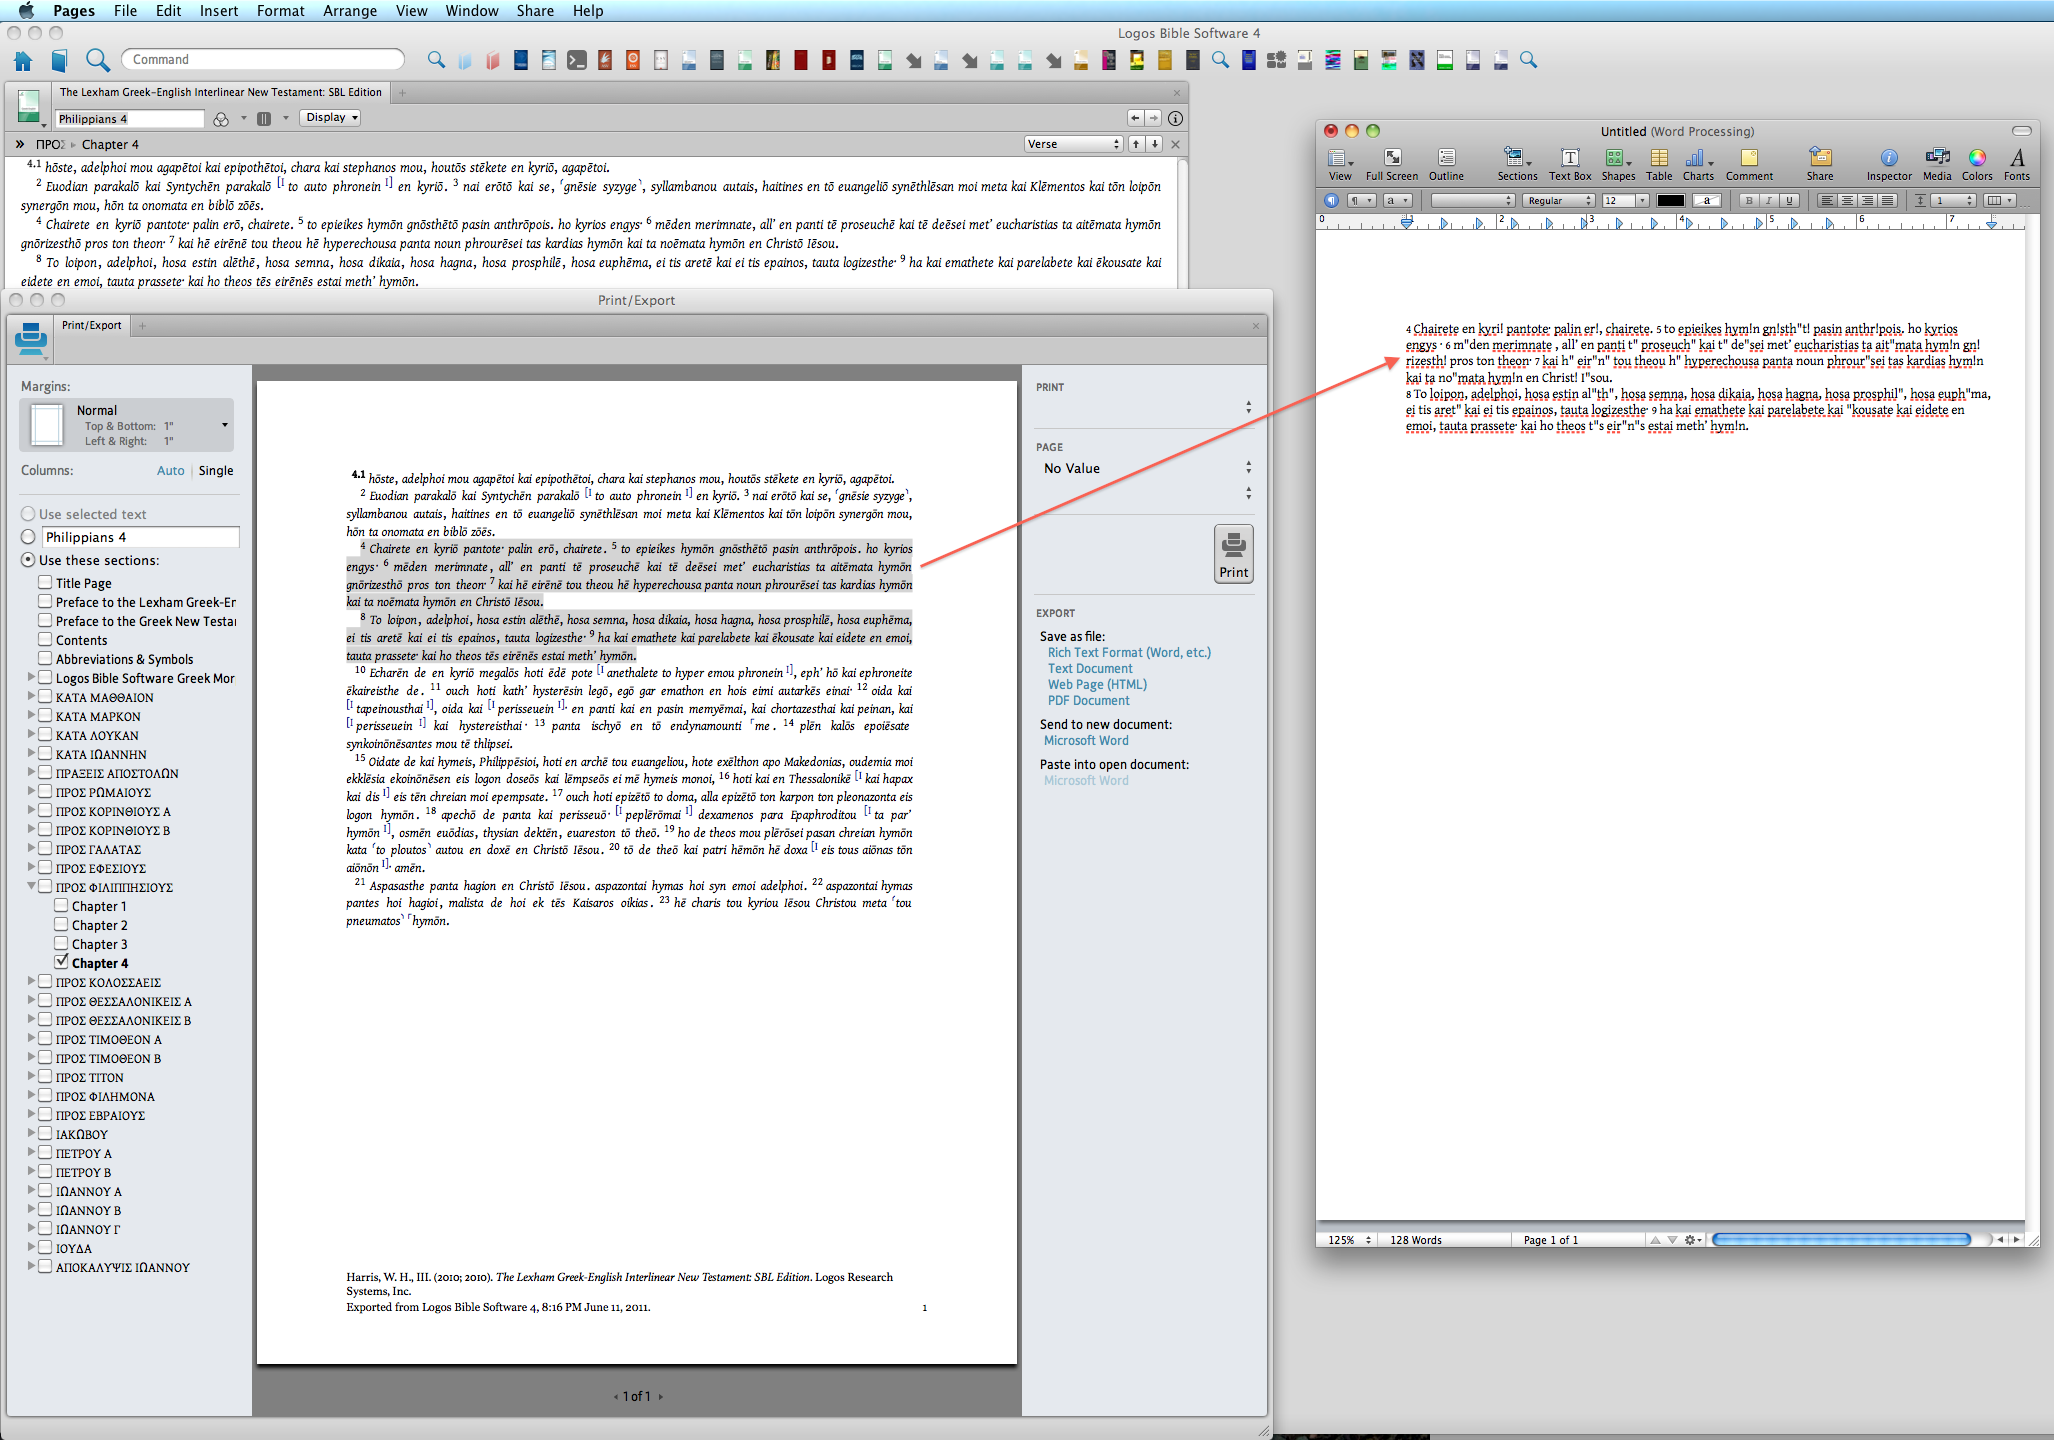Insert a Table in Pages
The image size is (2054, 1440).
[x=1659, y=165]
